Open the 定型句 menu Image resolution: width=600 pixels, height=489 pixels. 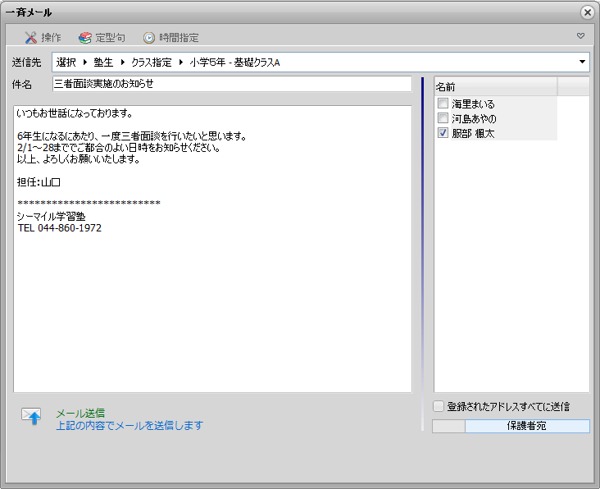[110, 37]
